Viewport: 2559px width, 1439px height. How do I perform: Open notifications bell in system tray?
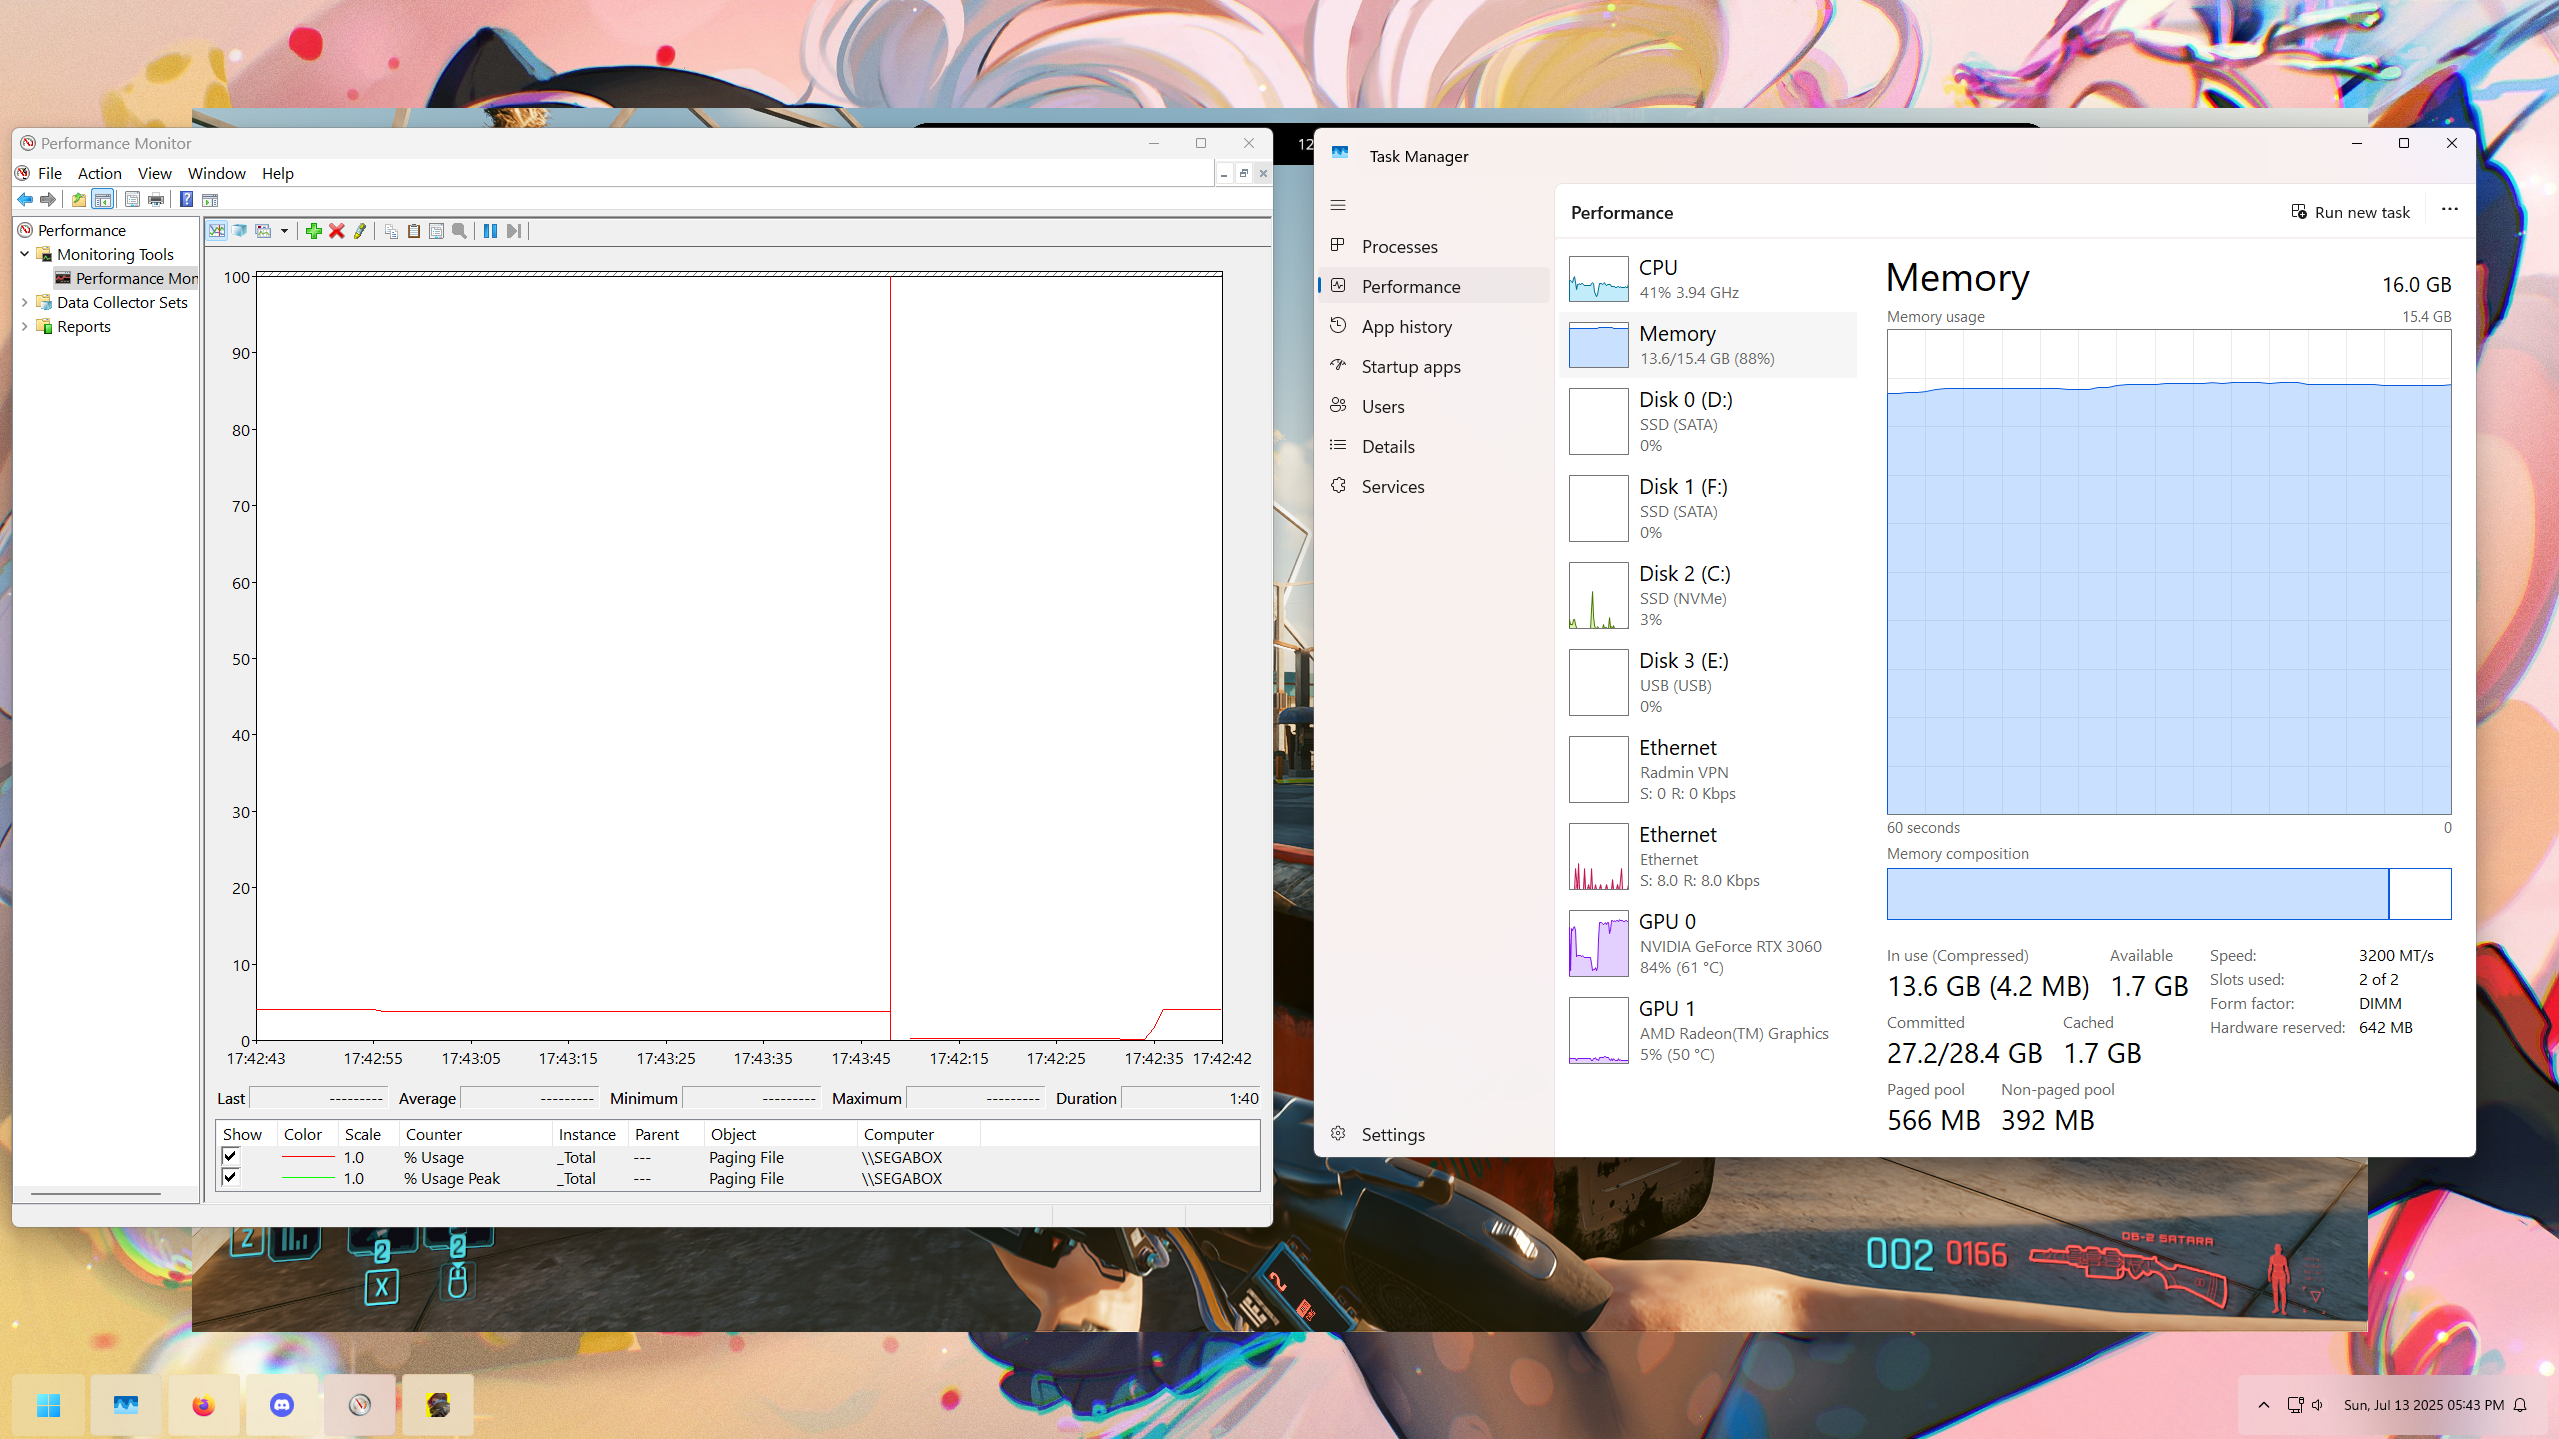point(2521,1405)
